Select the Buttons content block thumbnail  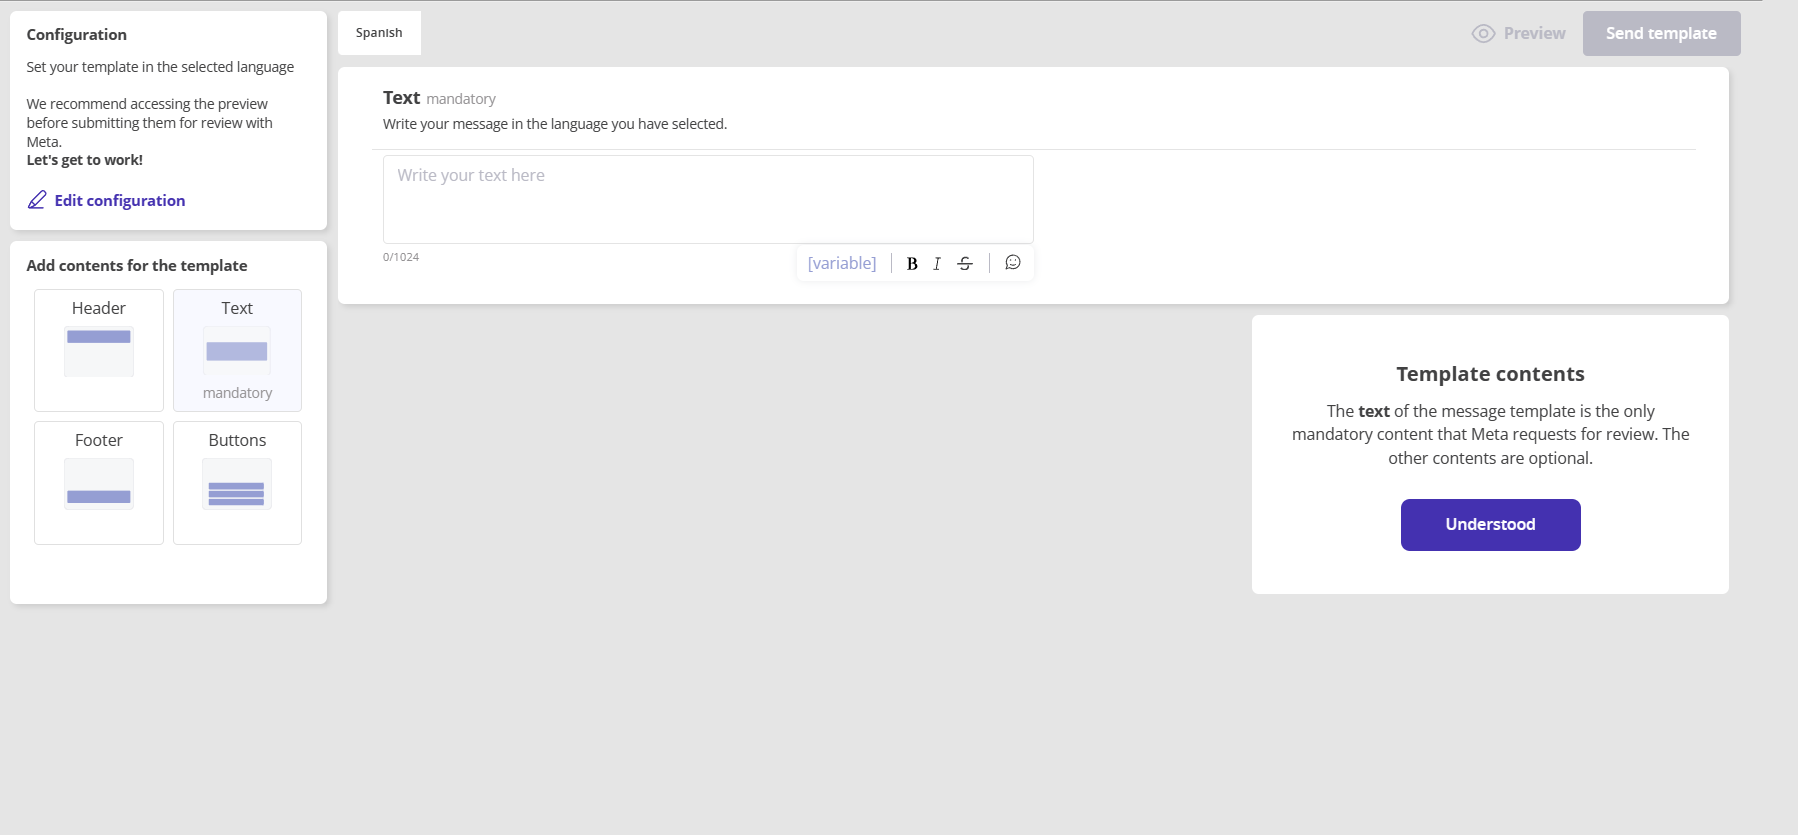tap(237, 484)
